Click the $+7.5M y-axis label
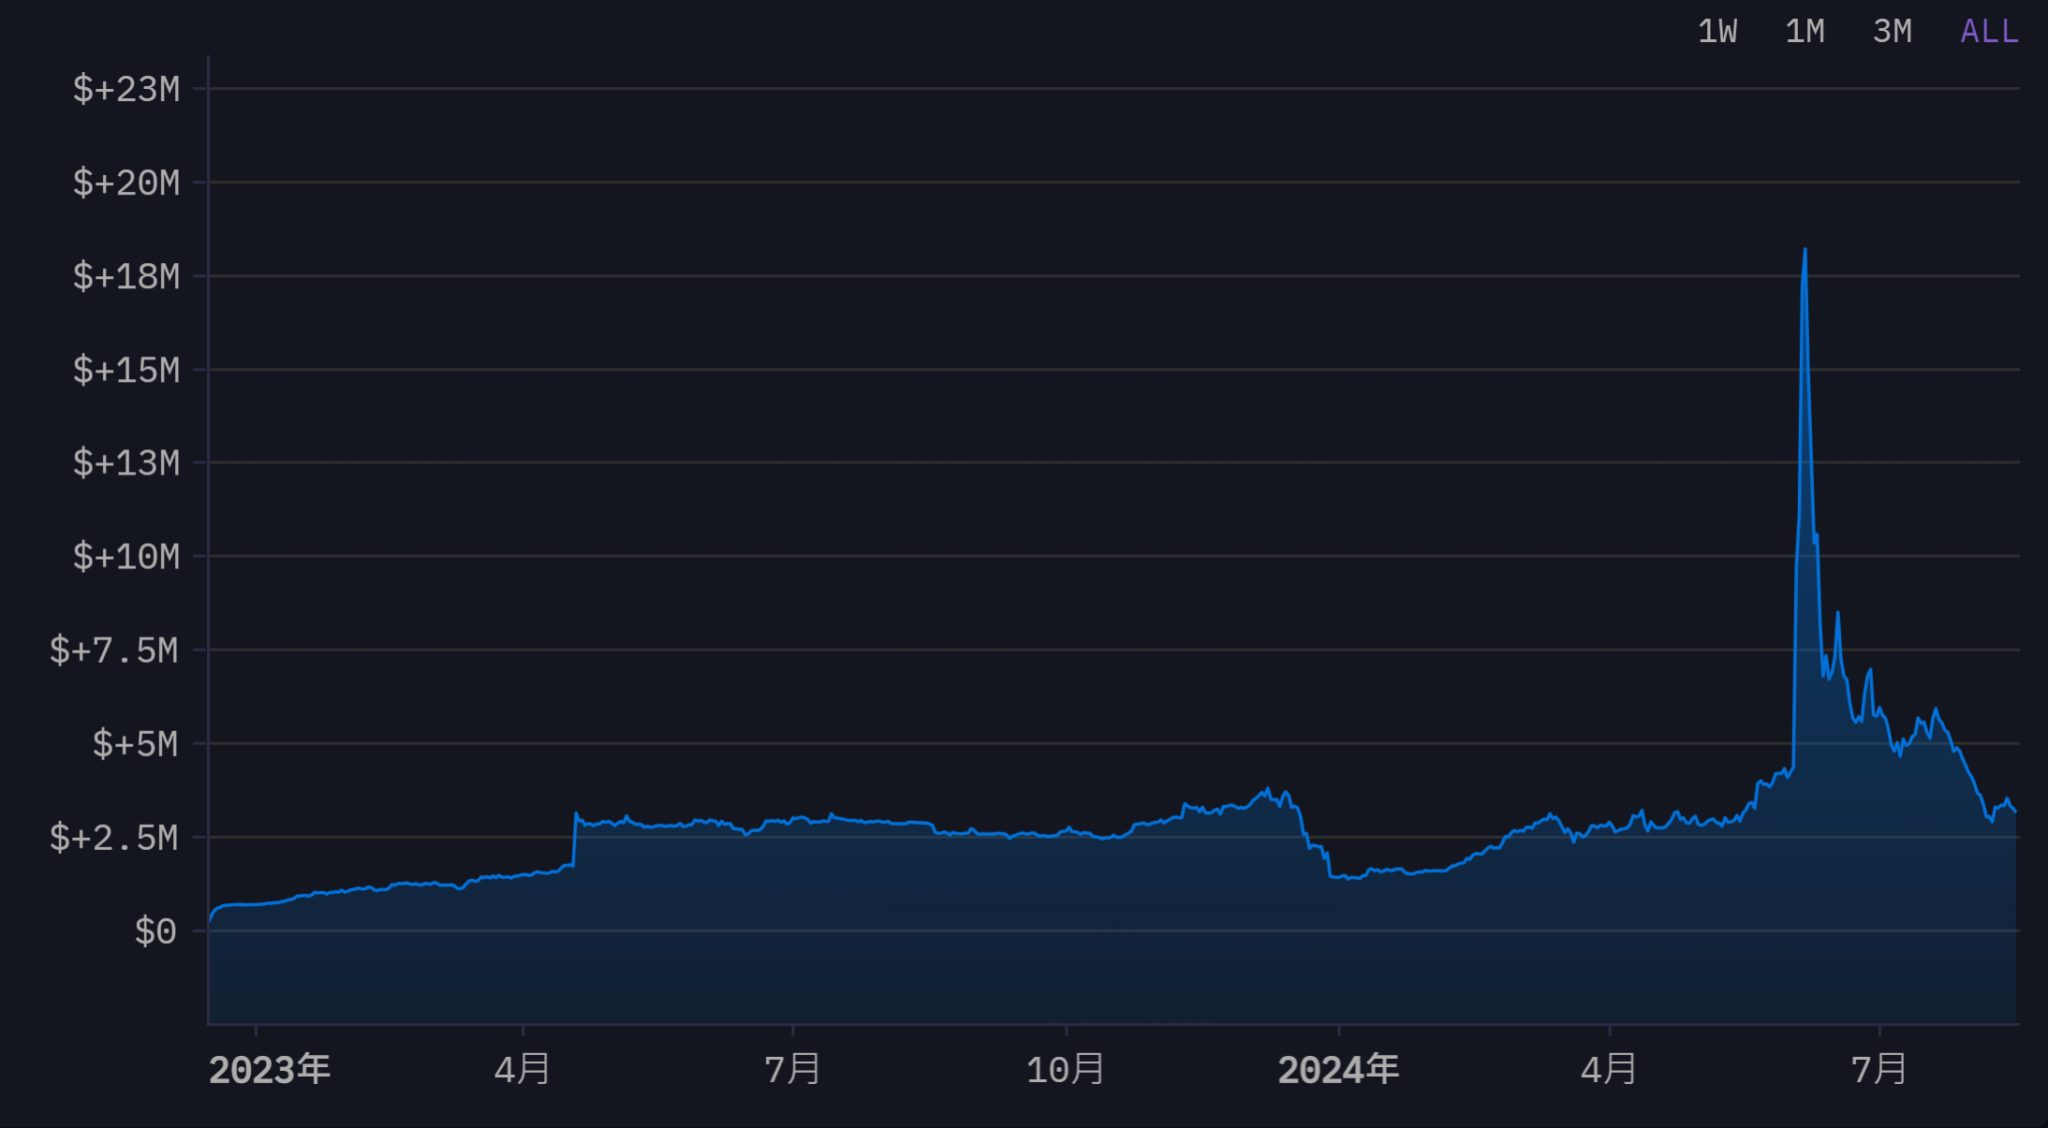Image resolution: width=2048 pixels, height=1128 pixels. 114,651
